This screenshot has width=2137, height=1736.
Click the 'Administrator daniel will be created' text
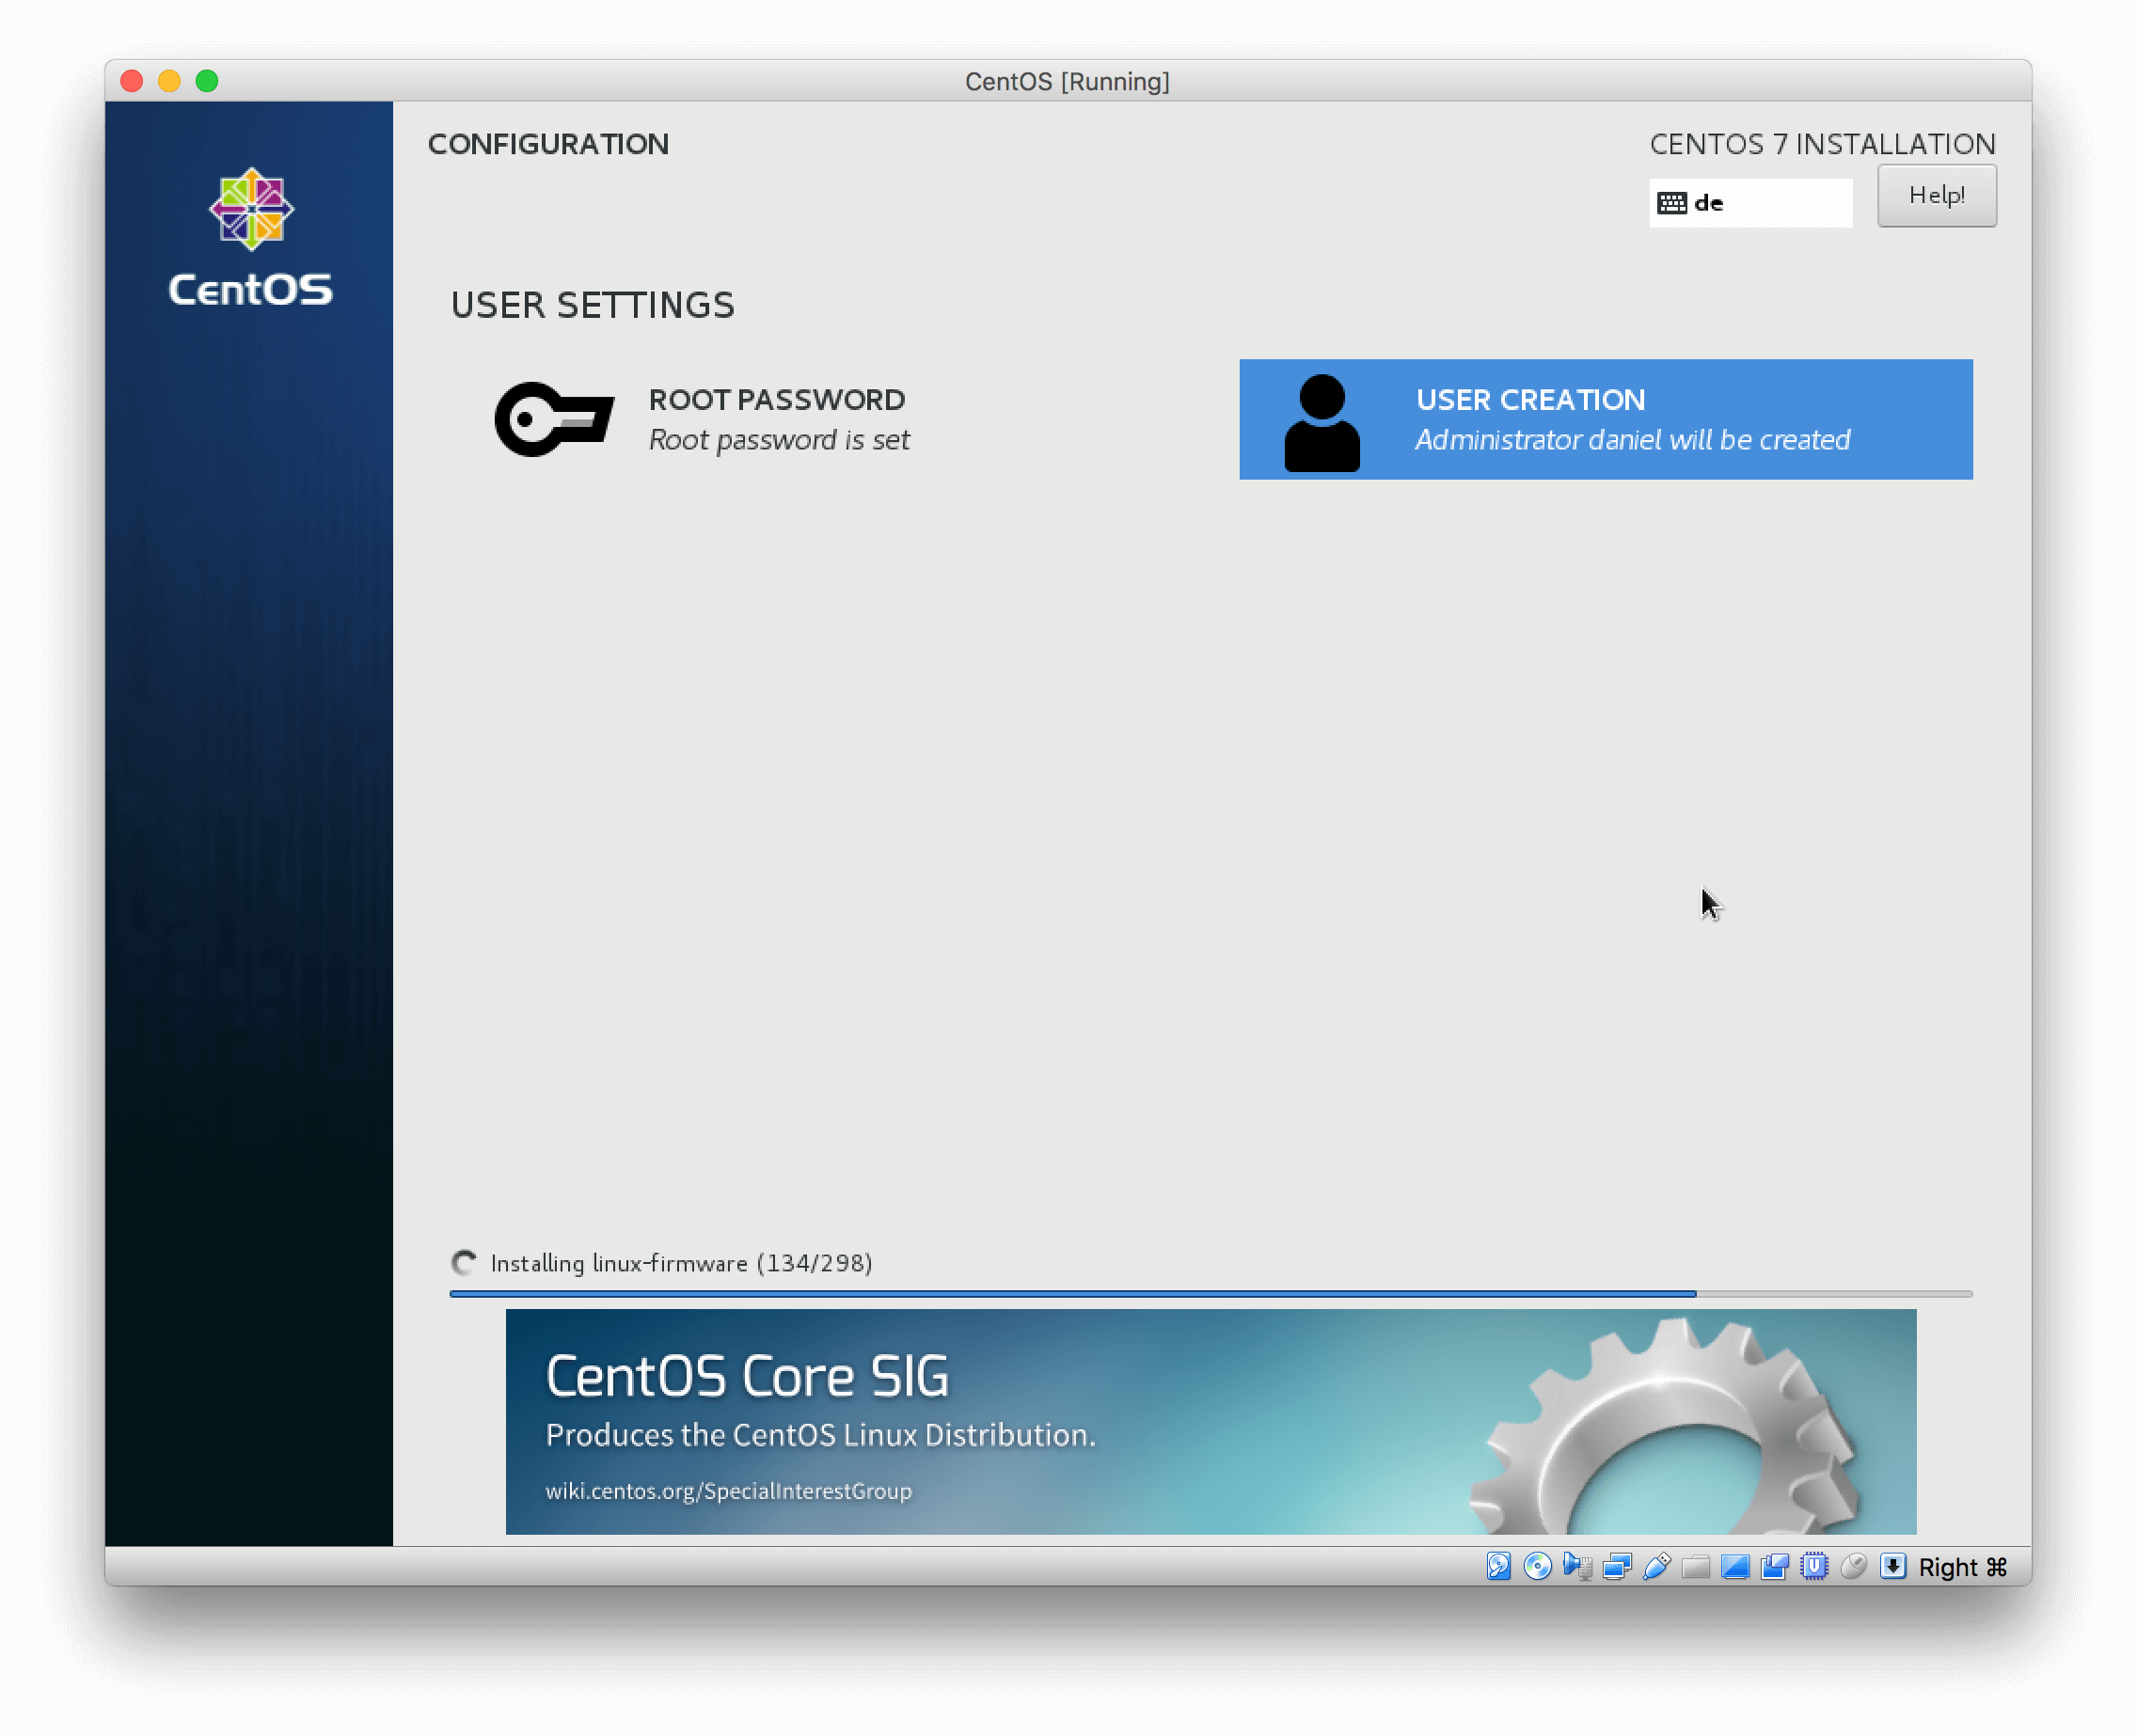pos(1632,440)
